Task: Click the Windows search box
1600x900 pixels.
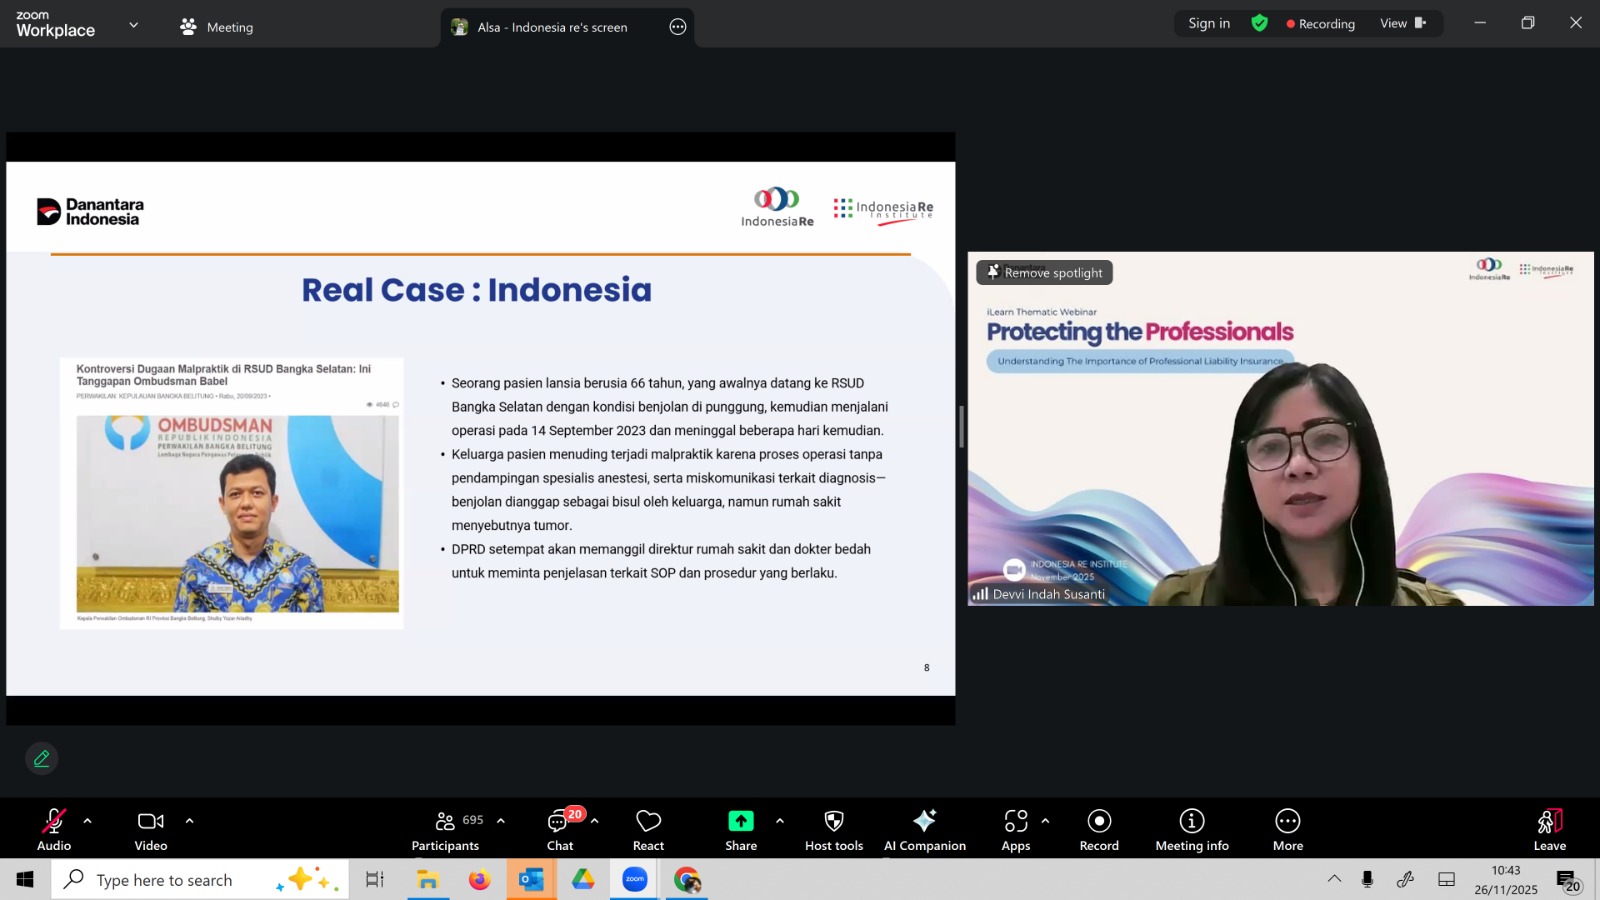Action: pos(165,880)
